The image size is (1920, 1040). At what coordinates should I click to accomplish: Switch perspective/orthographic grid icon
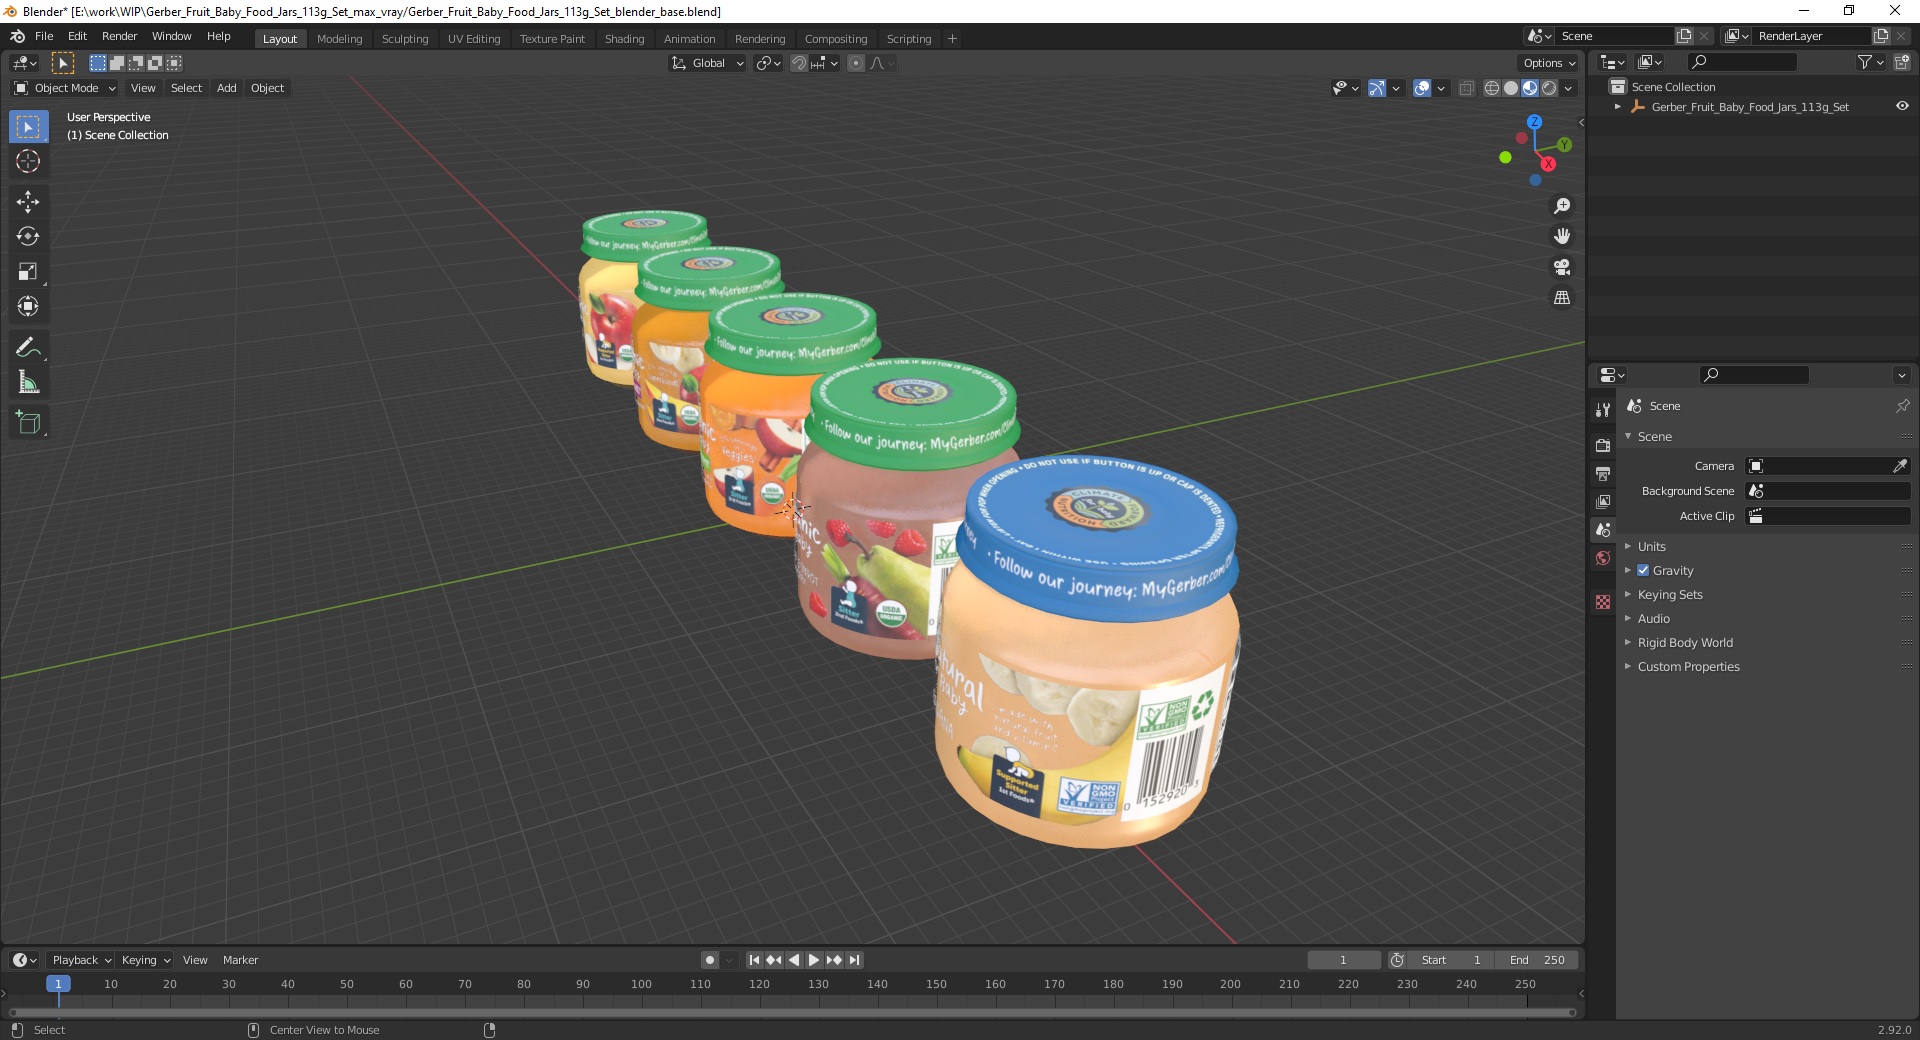[x=1562, y=298]
